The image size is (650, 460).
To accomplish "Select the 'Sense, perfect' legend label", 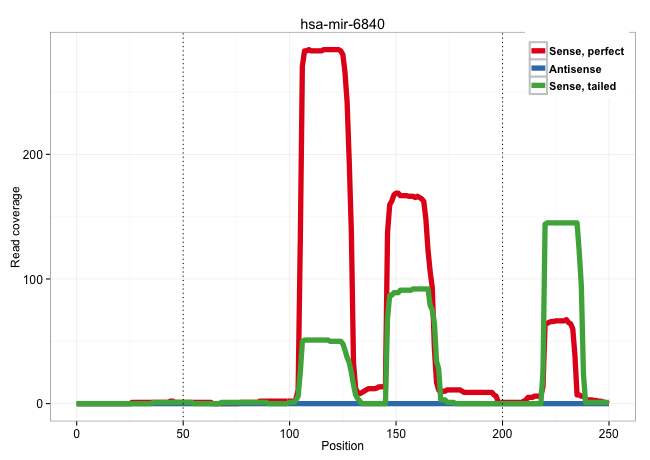I will click(x=587, y=50).
